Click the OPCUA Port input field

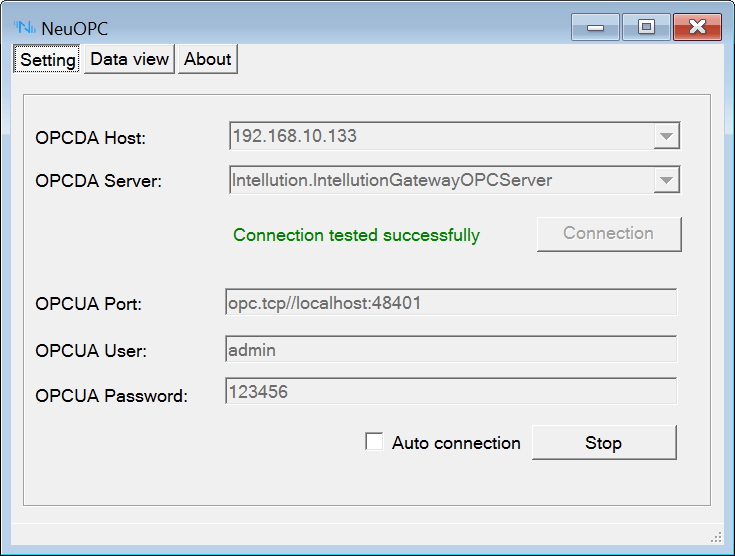pyautogui.click(x=450, y=302)
